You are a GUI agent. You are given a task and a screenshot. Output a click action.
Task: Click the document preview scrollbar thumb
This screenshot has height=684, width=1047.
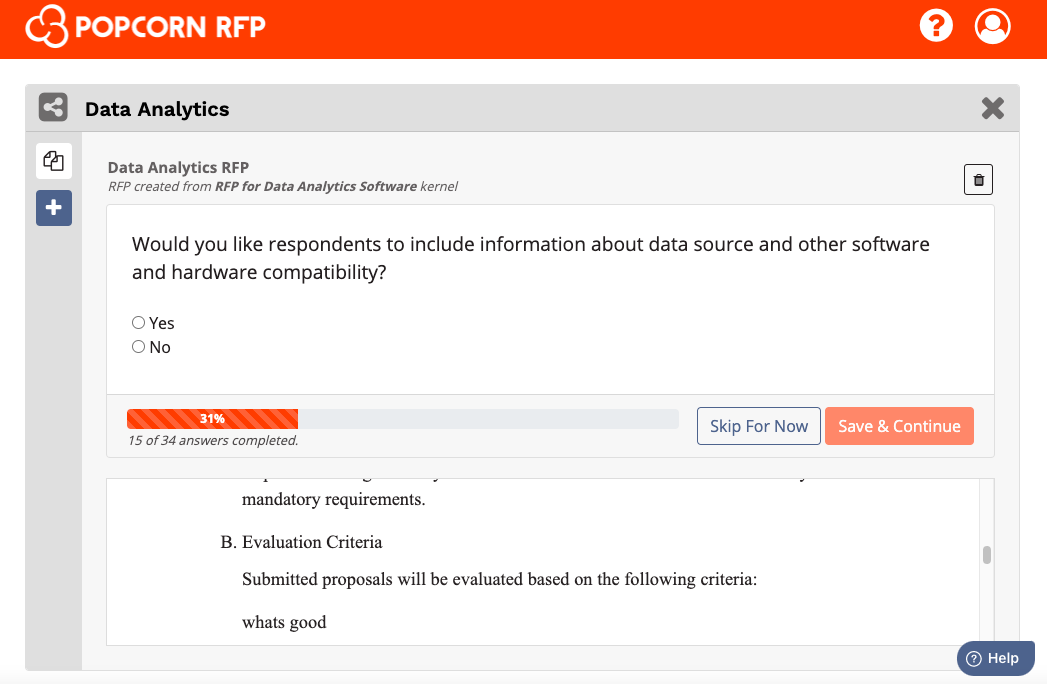987,555
